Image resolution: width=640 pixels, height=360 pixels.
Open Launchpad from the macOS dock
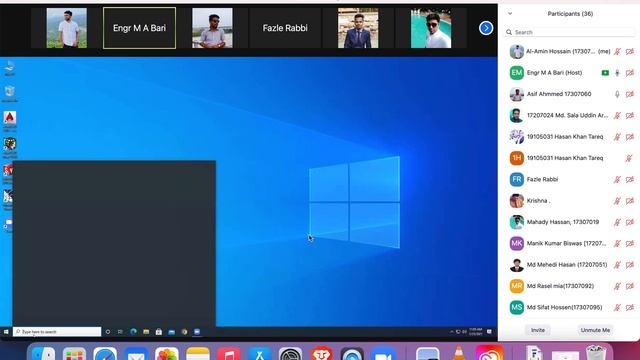[x=74, y=353]
